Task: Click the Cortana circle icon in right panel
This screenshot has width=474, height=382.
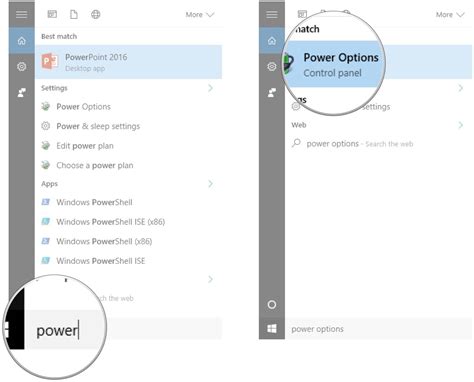Action: click(x=272, y=305)
